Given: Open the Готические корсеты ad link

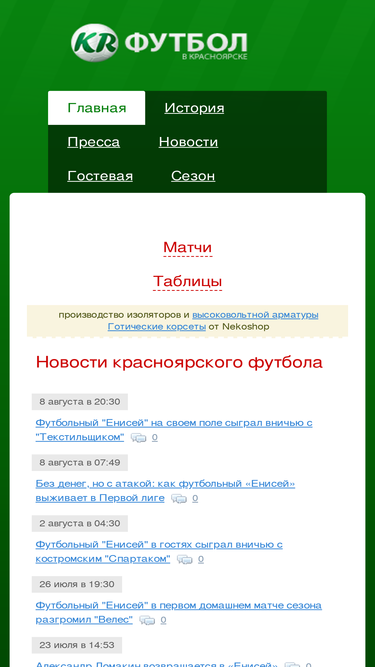Looking at the screenshot, I should click(x=157, y=327).
